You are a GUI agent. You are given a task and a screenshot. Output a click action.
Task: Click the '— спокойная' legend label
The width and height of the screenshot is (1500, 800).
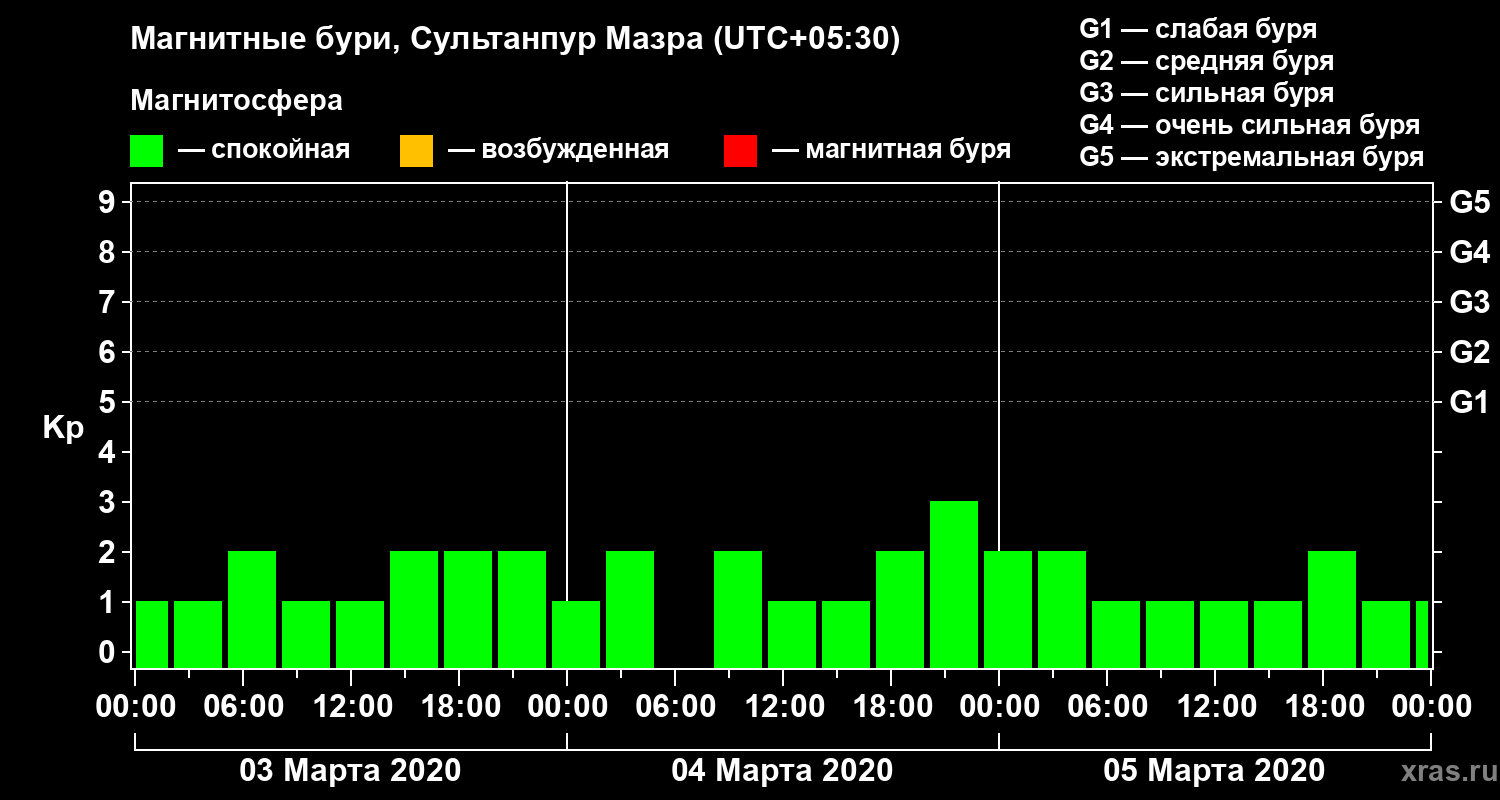point(264,151)
